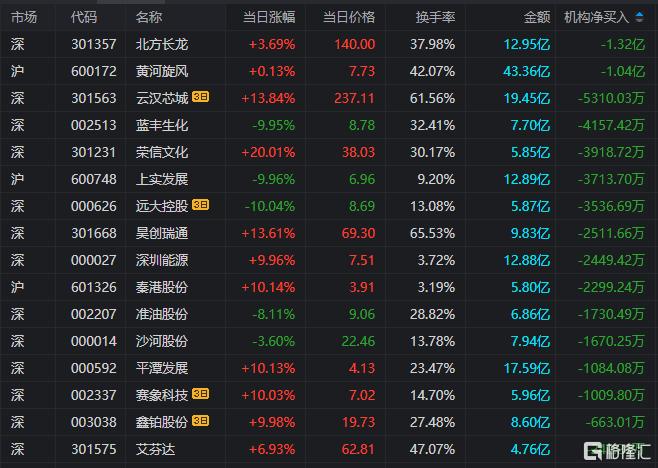
Task: Click 平潭发展 price 4.13
Action: [360, 368]
